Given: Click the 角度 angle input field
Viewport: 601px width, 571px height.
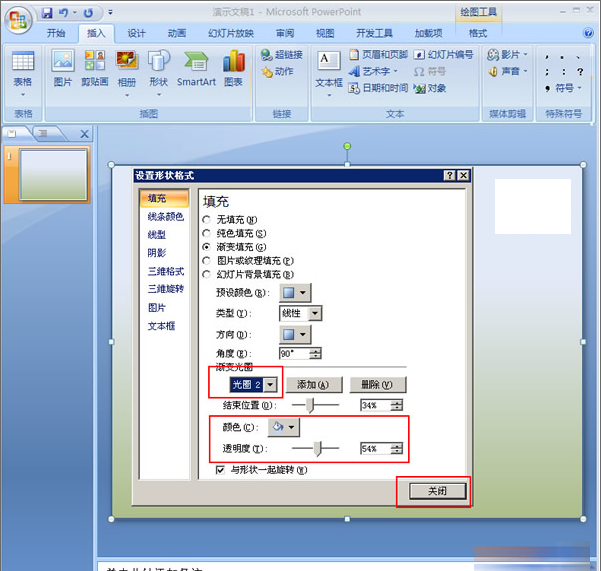Looking at the screenshot, I should (294, 353).
